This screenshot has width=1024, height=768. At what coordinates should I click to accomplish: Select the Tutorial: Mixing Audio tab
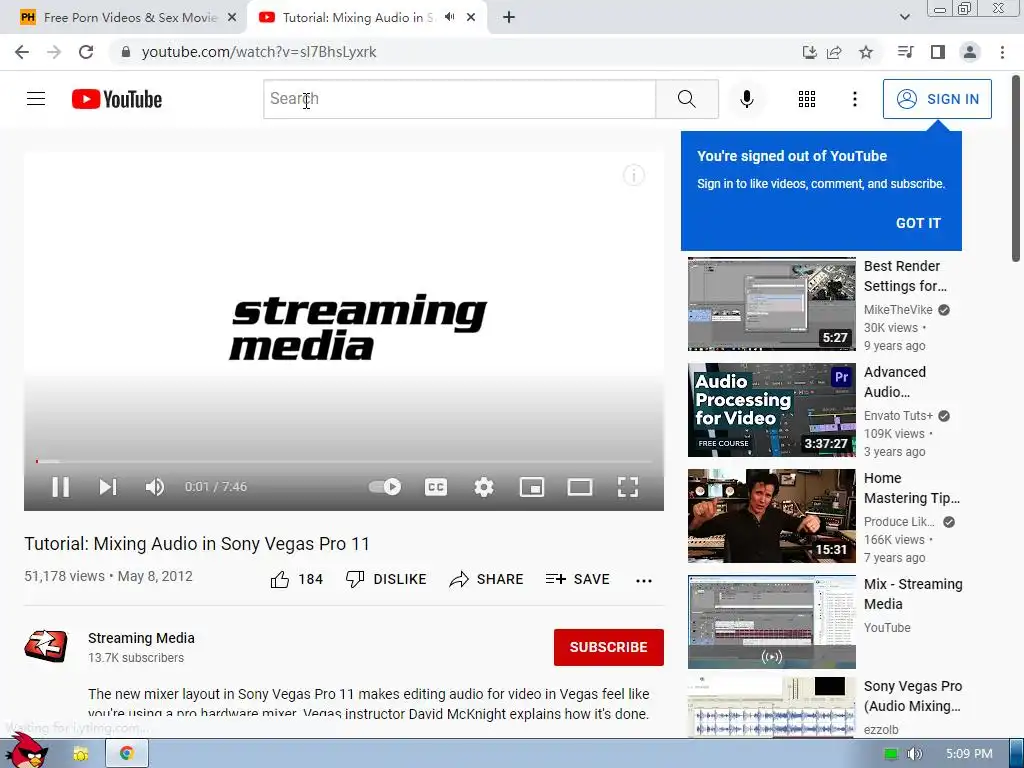pos(358,18)
